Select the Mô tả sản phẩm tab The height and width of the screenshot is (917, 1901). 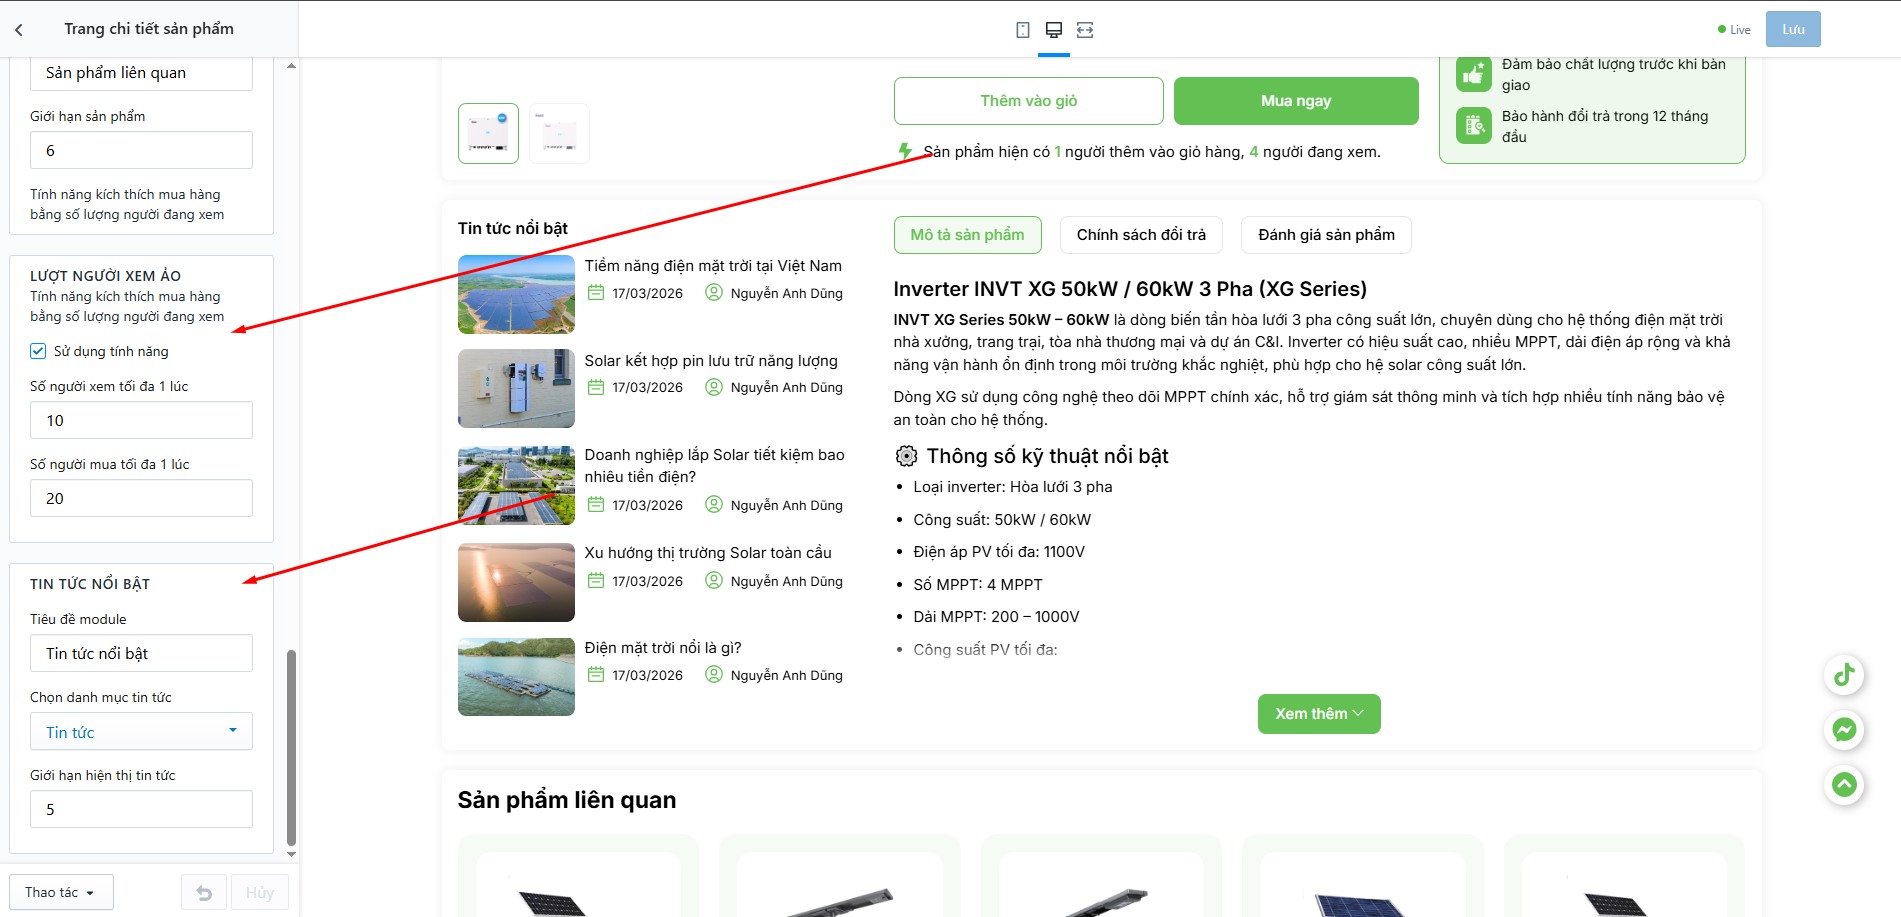(x=967, y=235)
